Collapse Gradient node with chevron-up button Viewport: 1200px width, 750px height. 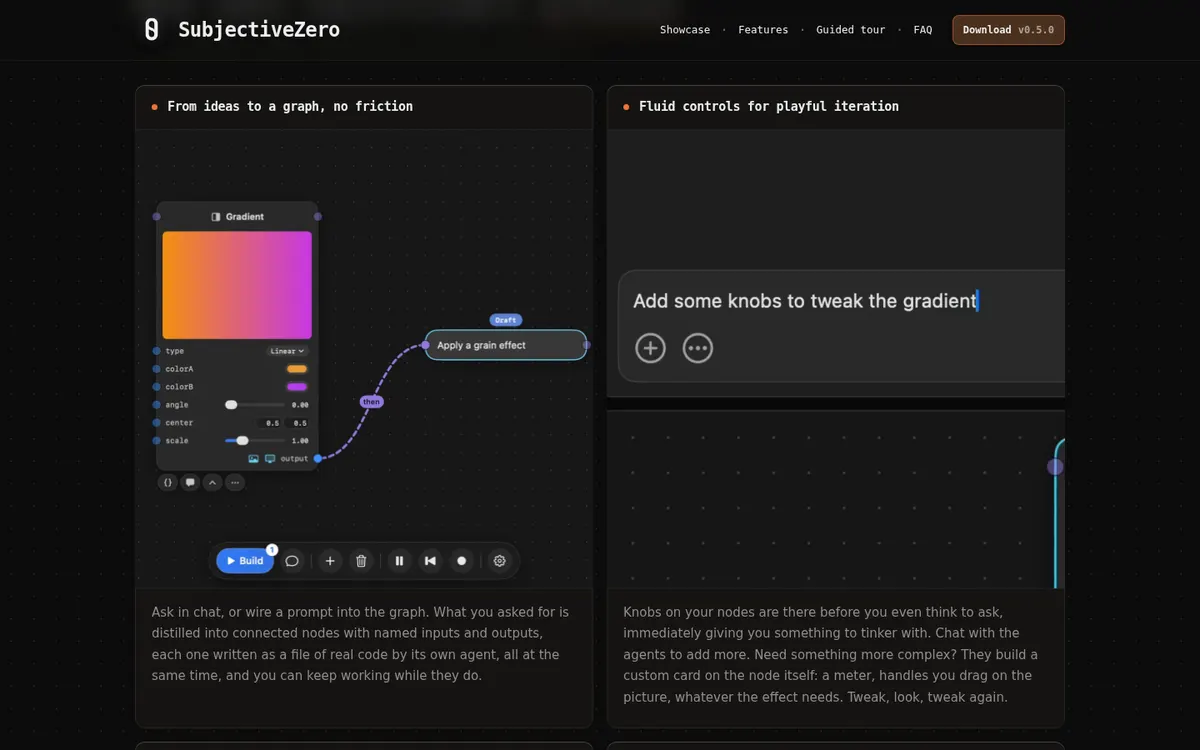click(212, 482)
